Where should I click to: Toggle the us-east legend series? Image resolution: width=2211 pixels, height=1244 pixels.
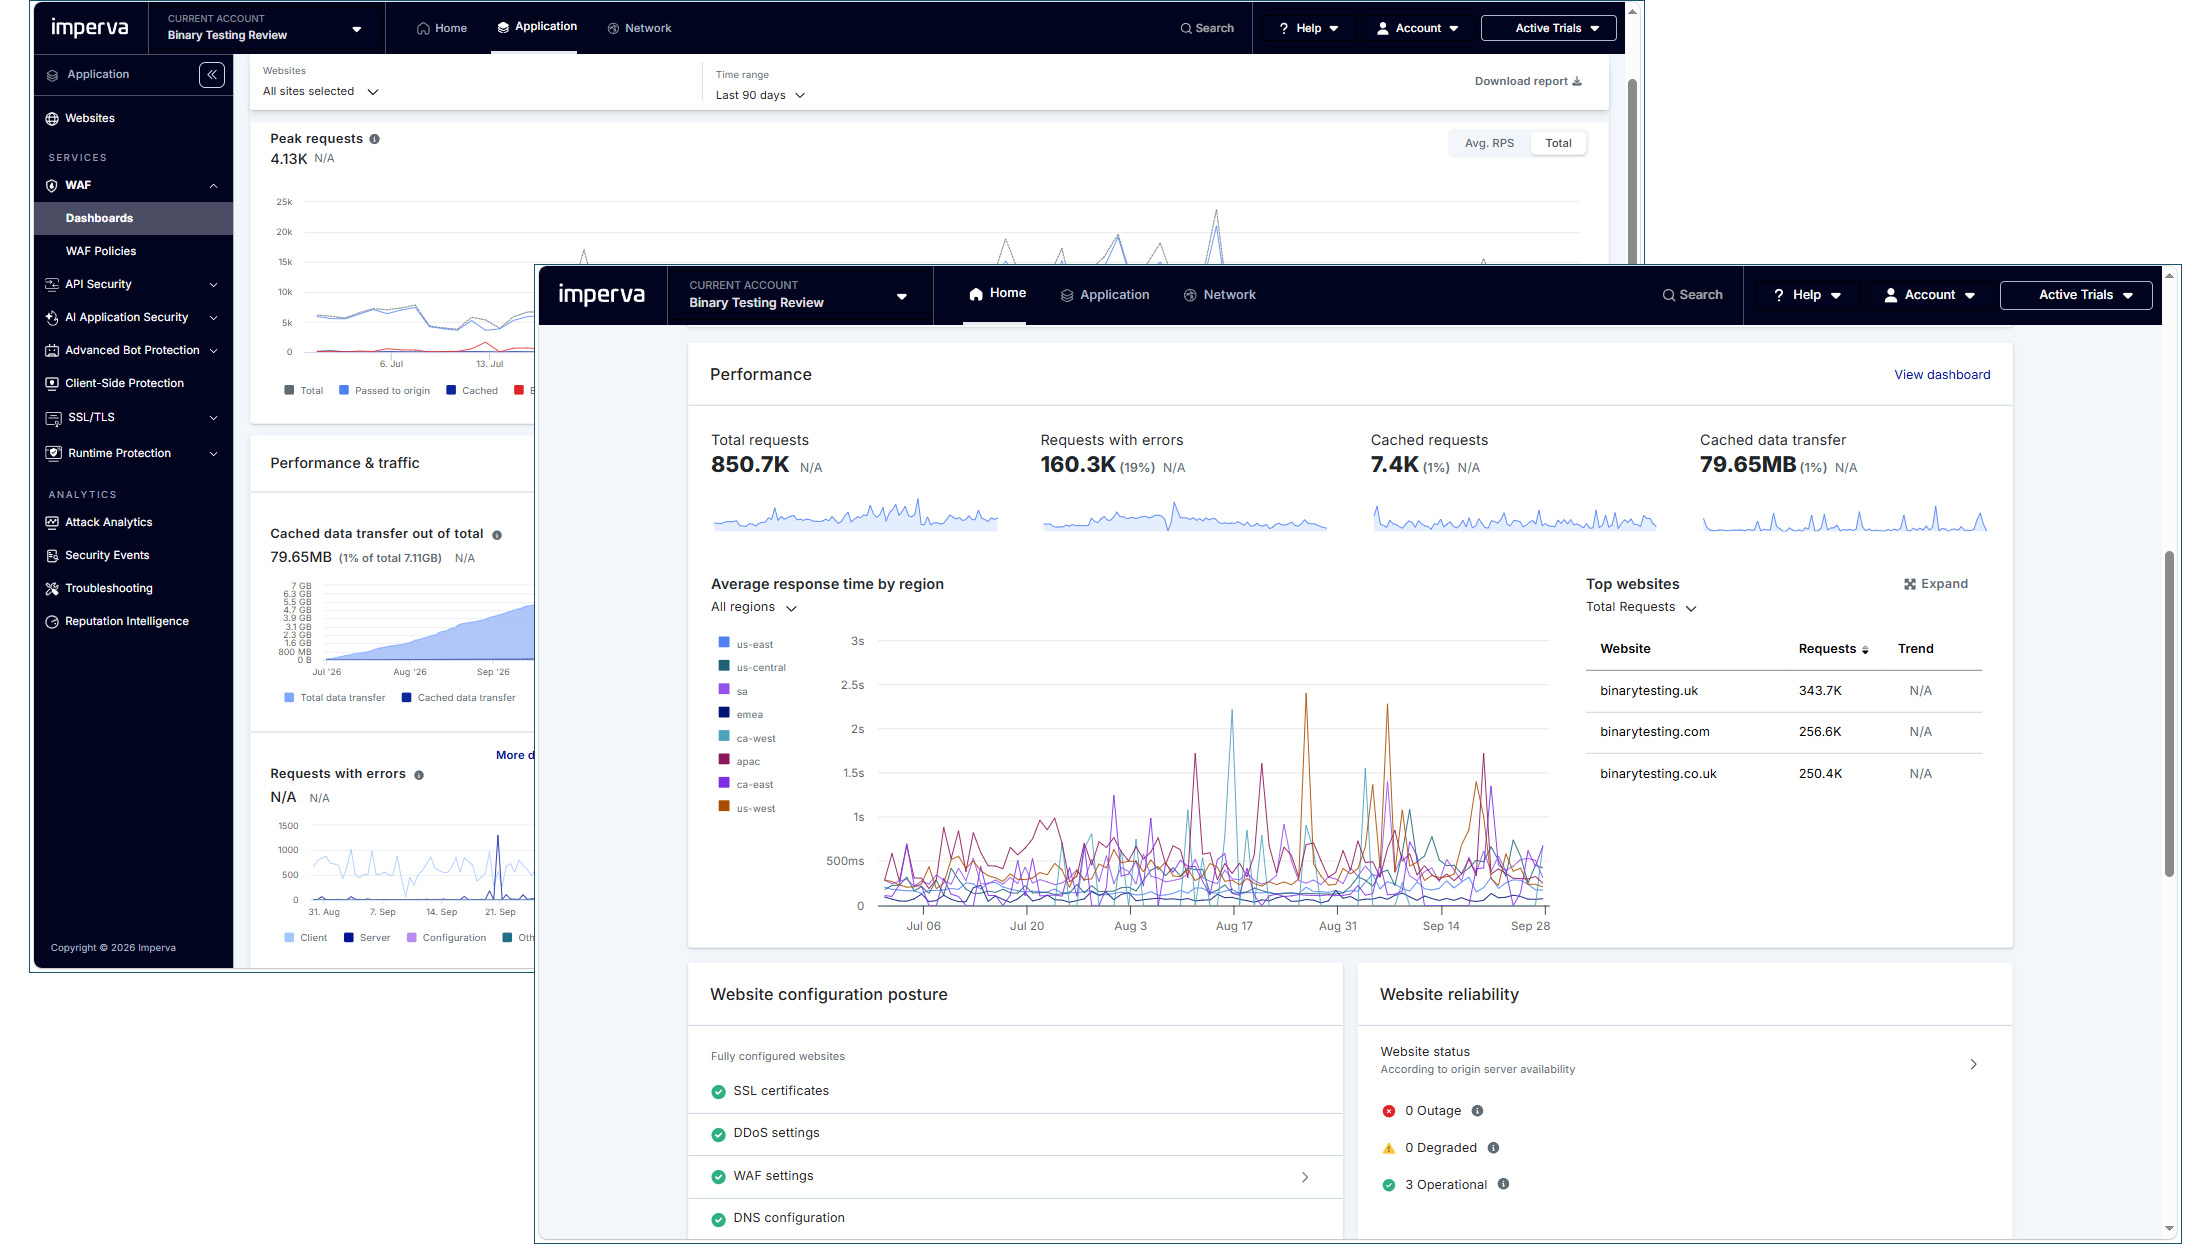coord(746,644)
